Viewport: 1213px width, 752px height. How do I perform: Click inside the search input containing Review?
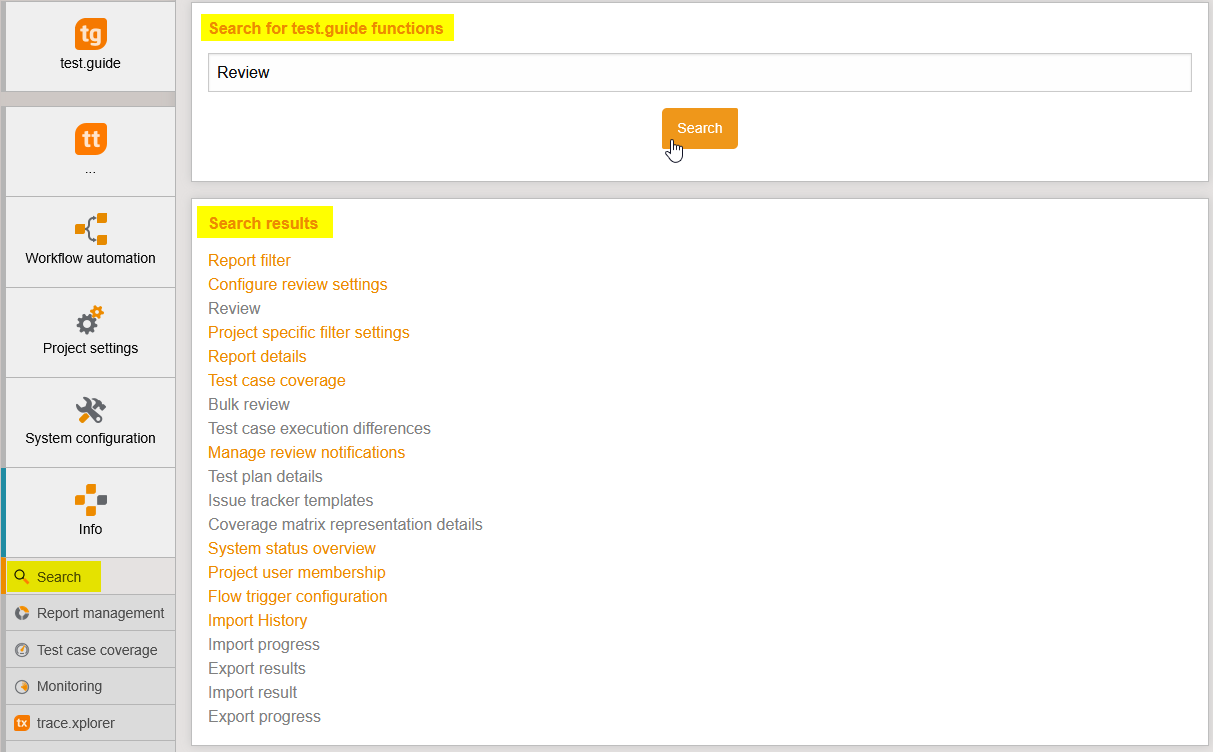pos(698,72)
